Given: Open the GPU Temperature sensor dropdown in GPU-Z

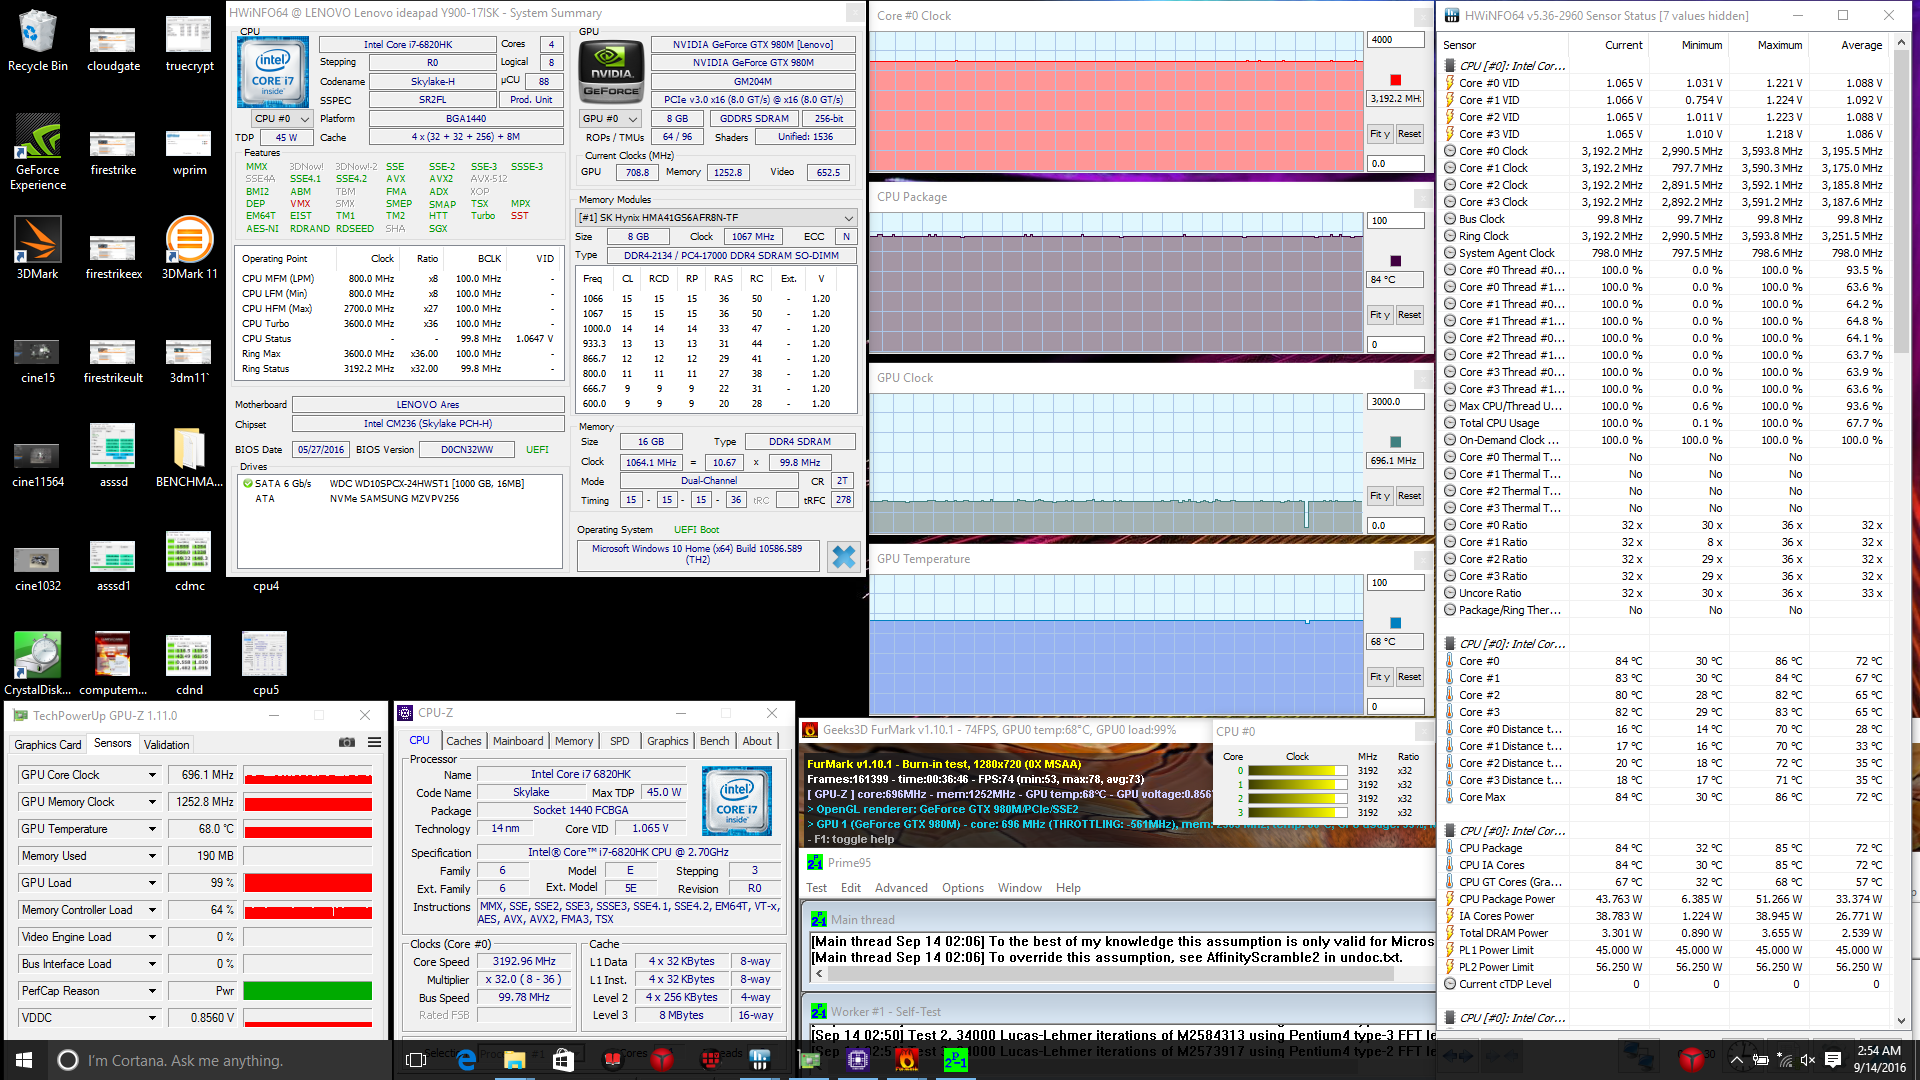Looking at the screenshot, I should [152, 829].
